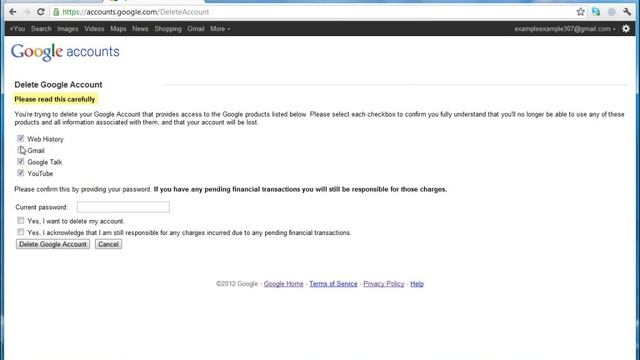Tick the pending financial transactions acknowledgment checkbox
The width and height of the screenshot is (640, 360).
(x=20, y=232)
